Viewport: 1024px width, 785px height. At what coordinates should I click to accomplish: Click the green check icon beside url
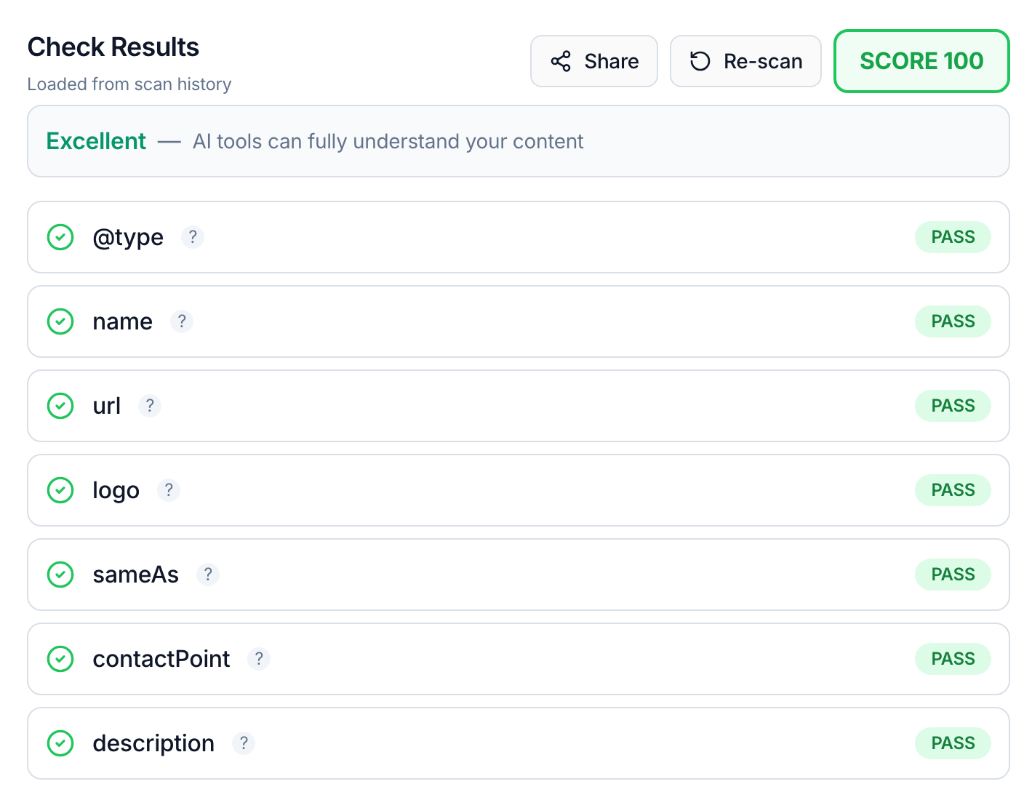[60, 406]
